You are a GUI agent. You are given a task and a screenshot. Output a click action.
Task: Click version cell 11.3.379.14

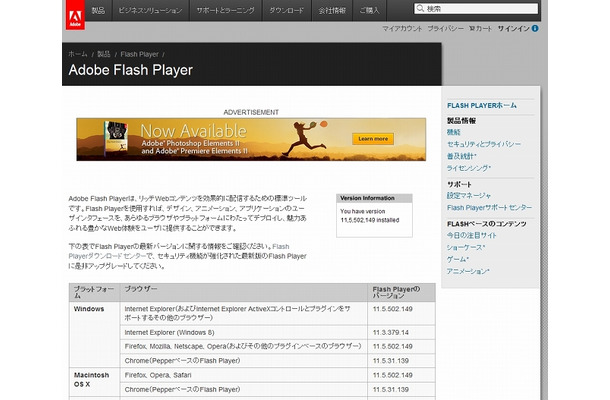(401, 333)
